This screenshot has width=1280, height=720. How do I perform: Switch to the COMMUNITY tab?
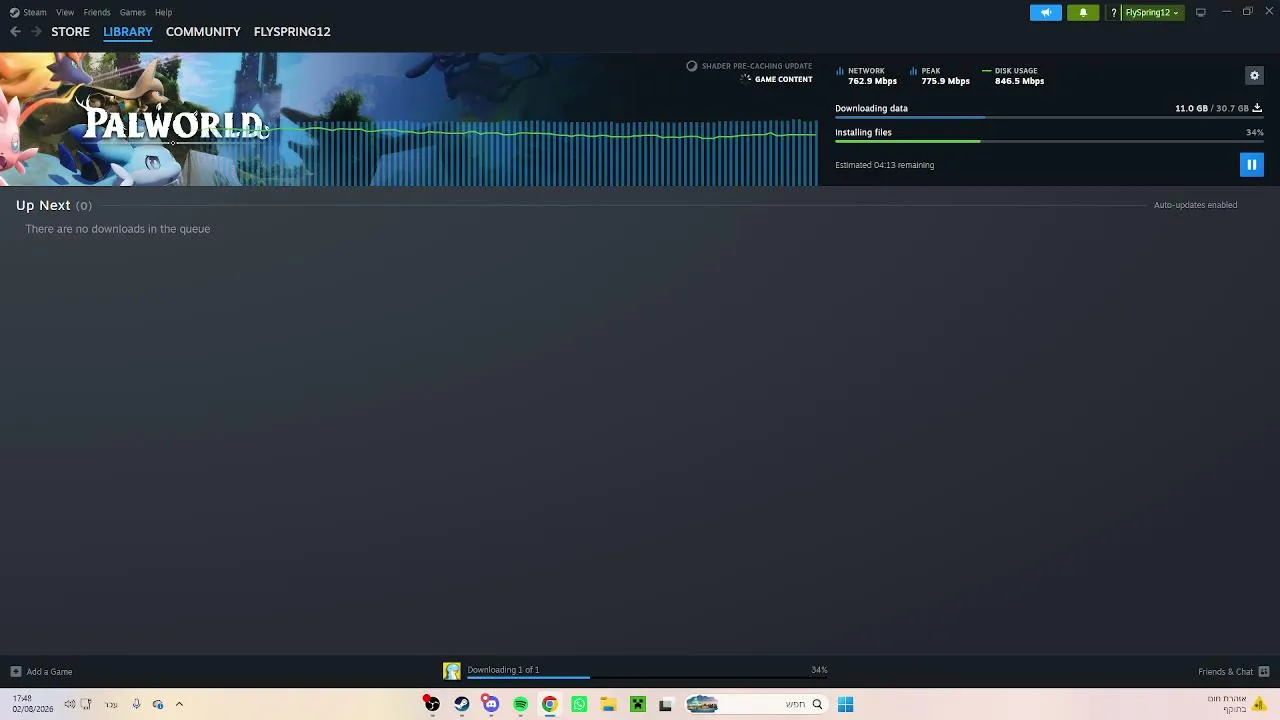point(203,32)
